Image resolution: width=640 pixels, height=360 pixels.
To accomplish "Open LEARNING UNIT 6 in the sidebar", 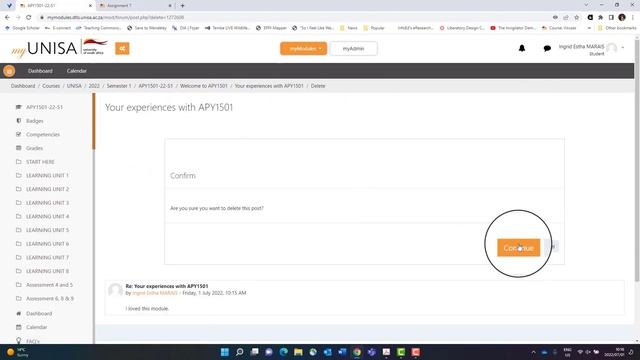I will point(47,244).
